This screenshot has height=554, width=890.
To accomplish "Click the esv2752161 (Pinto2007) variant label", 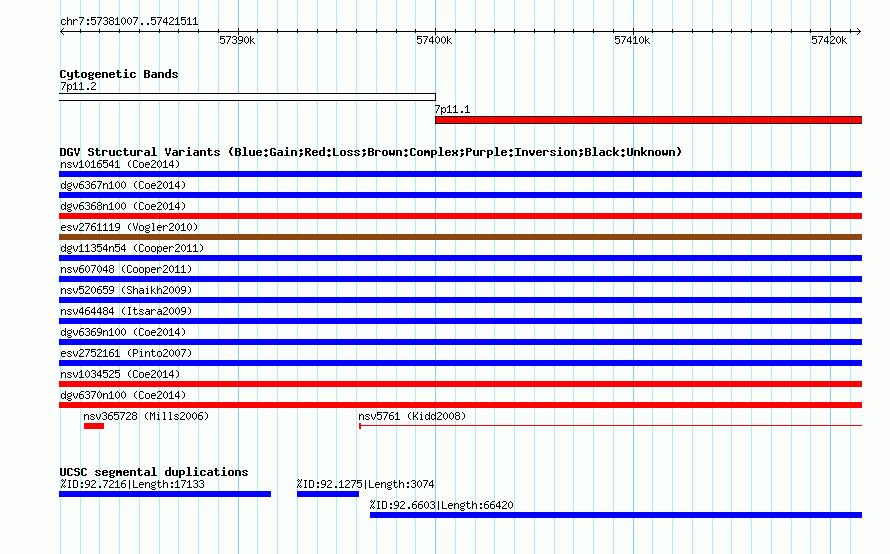I will [126, 353].
